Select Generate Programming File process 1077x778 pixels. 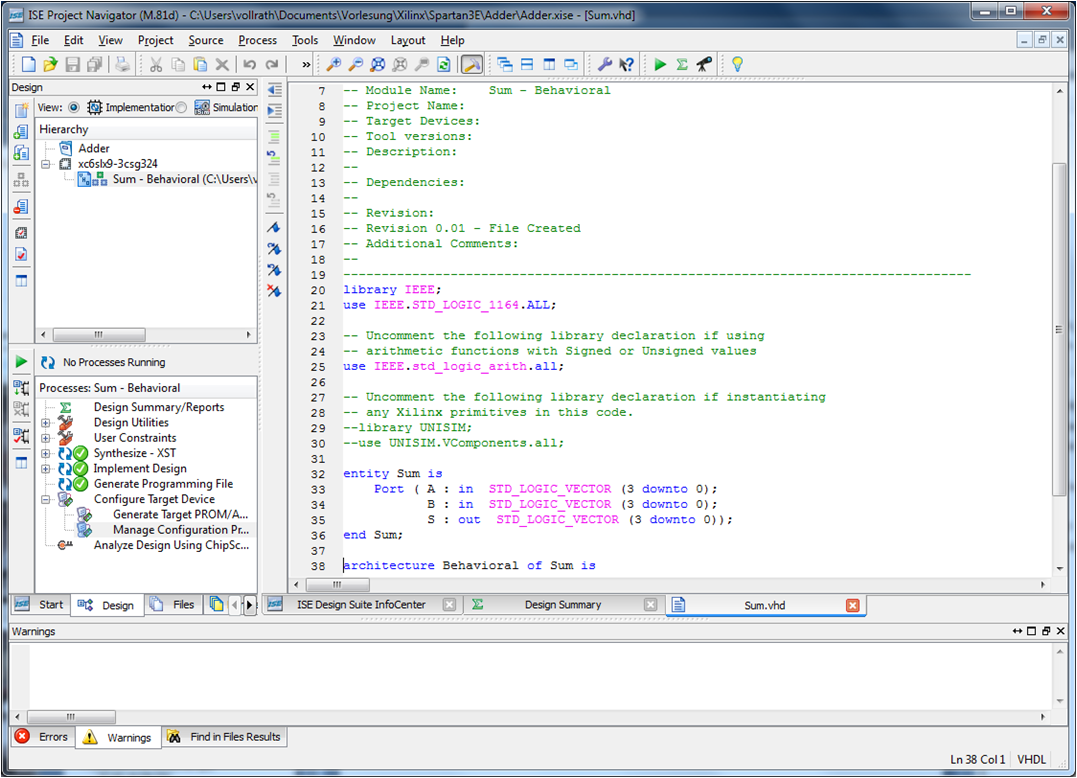click(x=162, y=484)
